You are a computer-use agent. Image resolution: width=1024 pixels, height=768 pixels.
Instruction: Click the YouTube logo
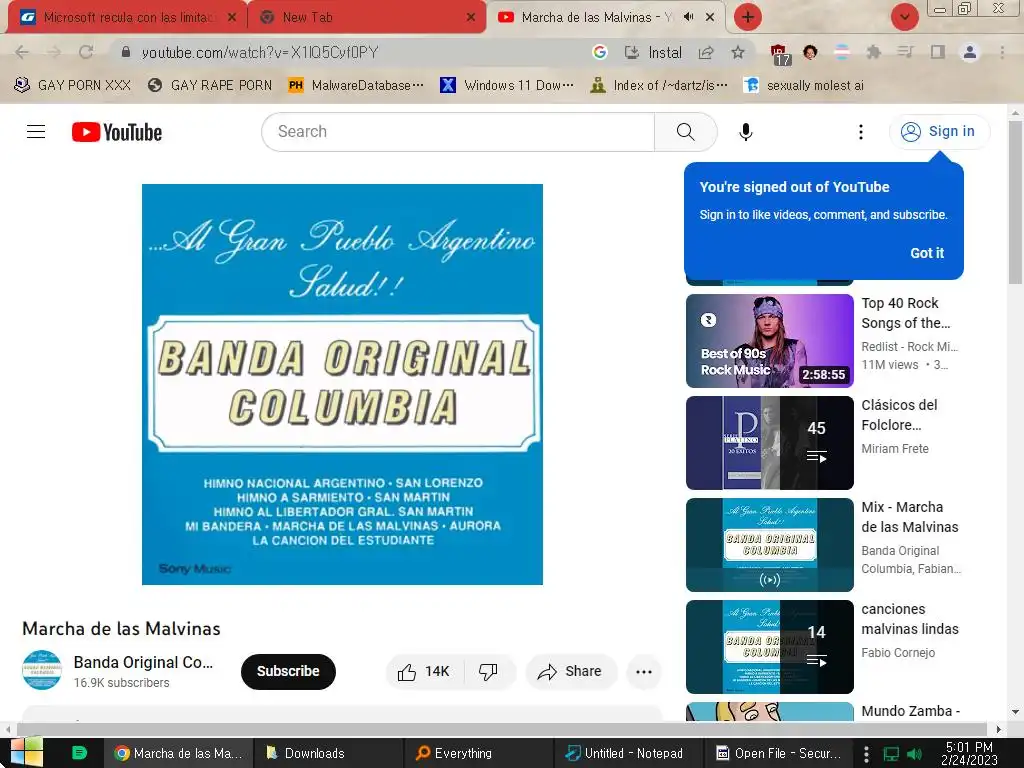[x=117, y=132]
